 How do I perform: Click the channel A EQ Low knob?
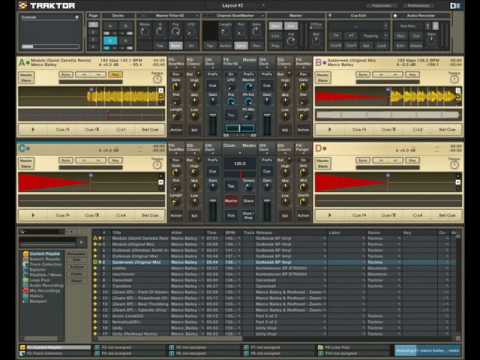pos(194,116)
